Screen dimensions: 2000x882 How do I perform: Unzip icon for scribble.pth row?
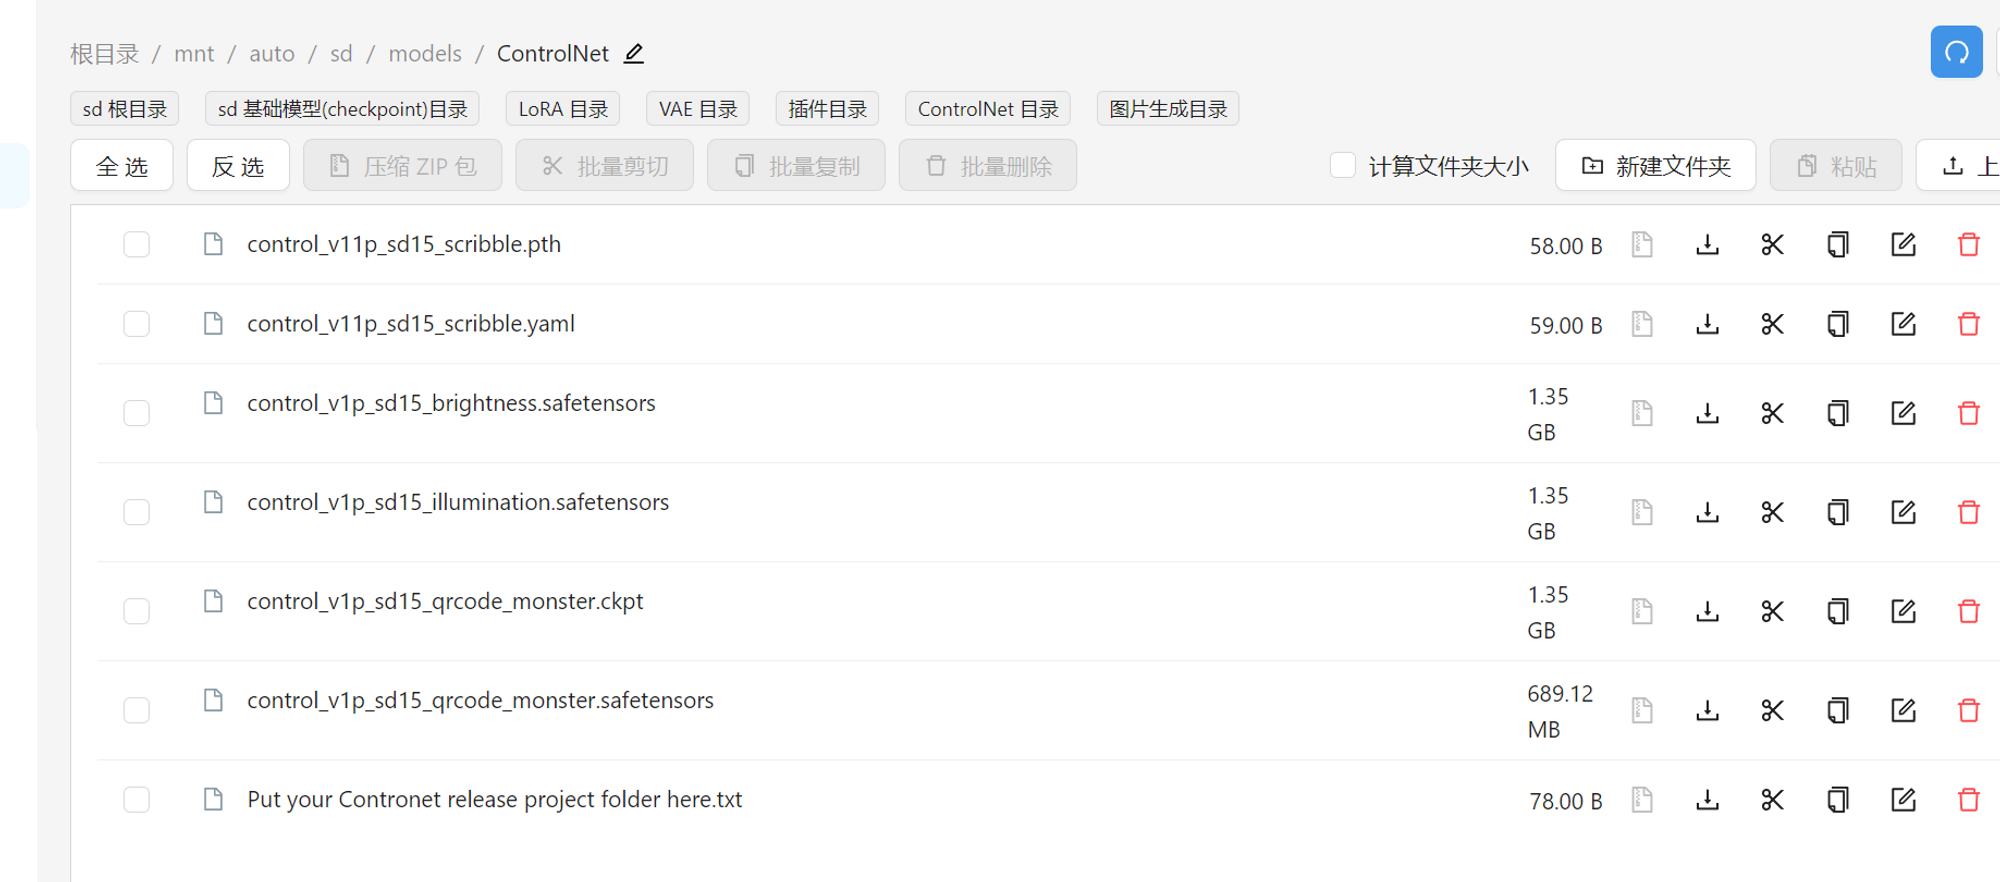click(x=1642, y=245)
